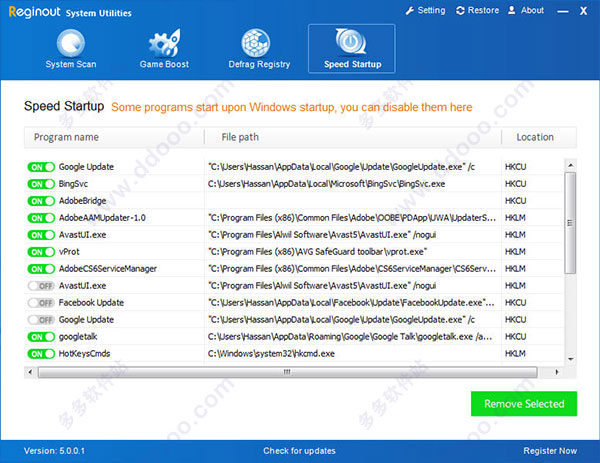Select the Facebook Update program name
The image size is (600, 463).
point(91,303)
